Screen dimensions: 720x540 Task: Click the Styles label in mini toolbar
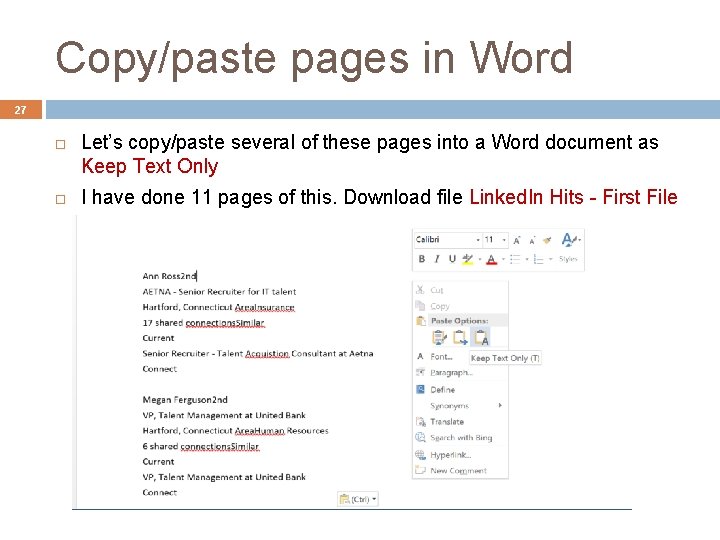(x=568, y=259)
